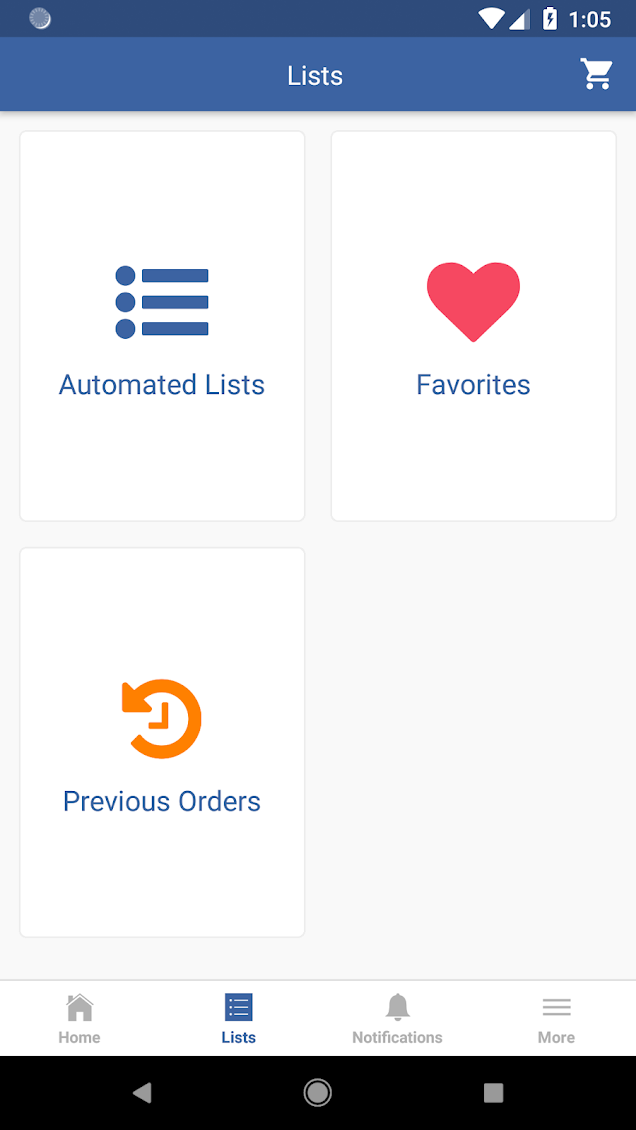Tap the Lists header title
This screenshot has width=636, height=1130.
pos(315,76)
